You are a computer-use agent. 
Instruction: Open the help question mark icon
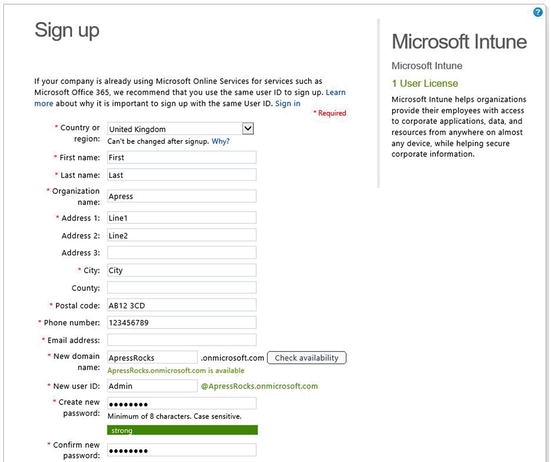[x=538, y=12]
